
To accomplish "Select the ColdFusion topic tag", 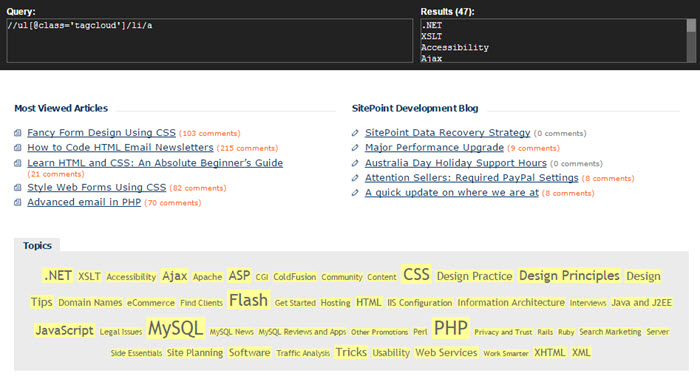I will click(x=295, y=277).
